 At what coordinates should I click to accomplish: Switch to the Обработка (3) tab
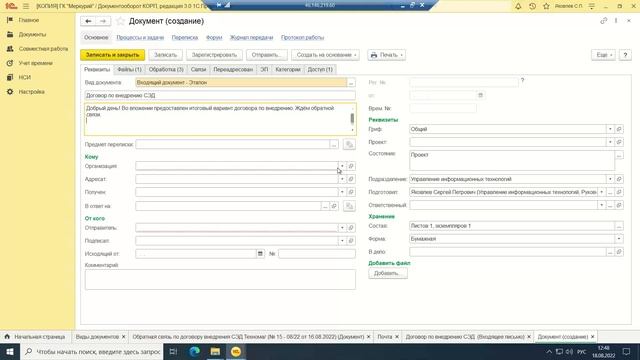tap(166, 70)
